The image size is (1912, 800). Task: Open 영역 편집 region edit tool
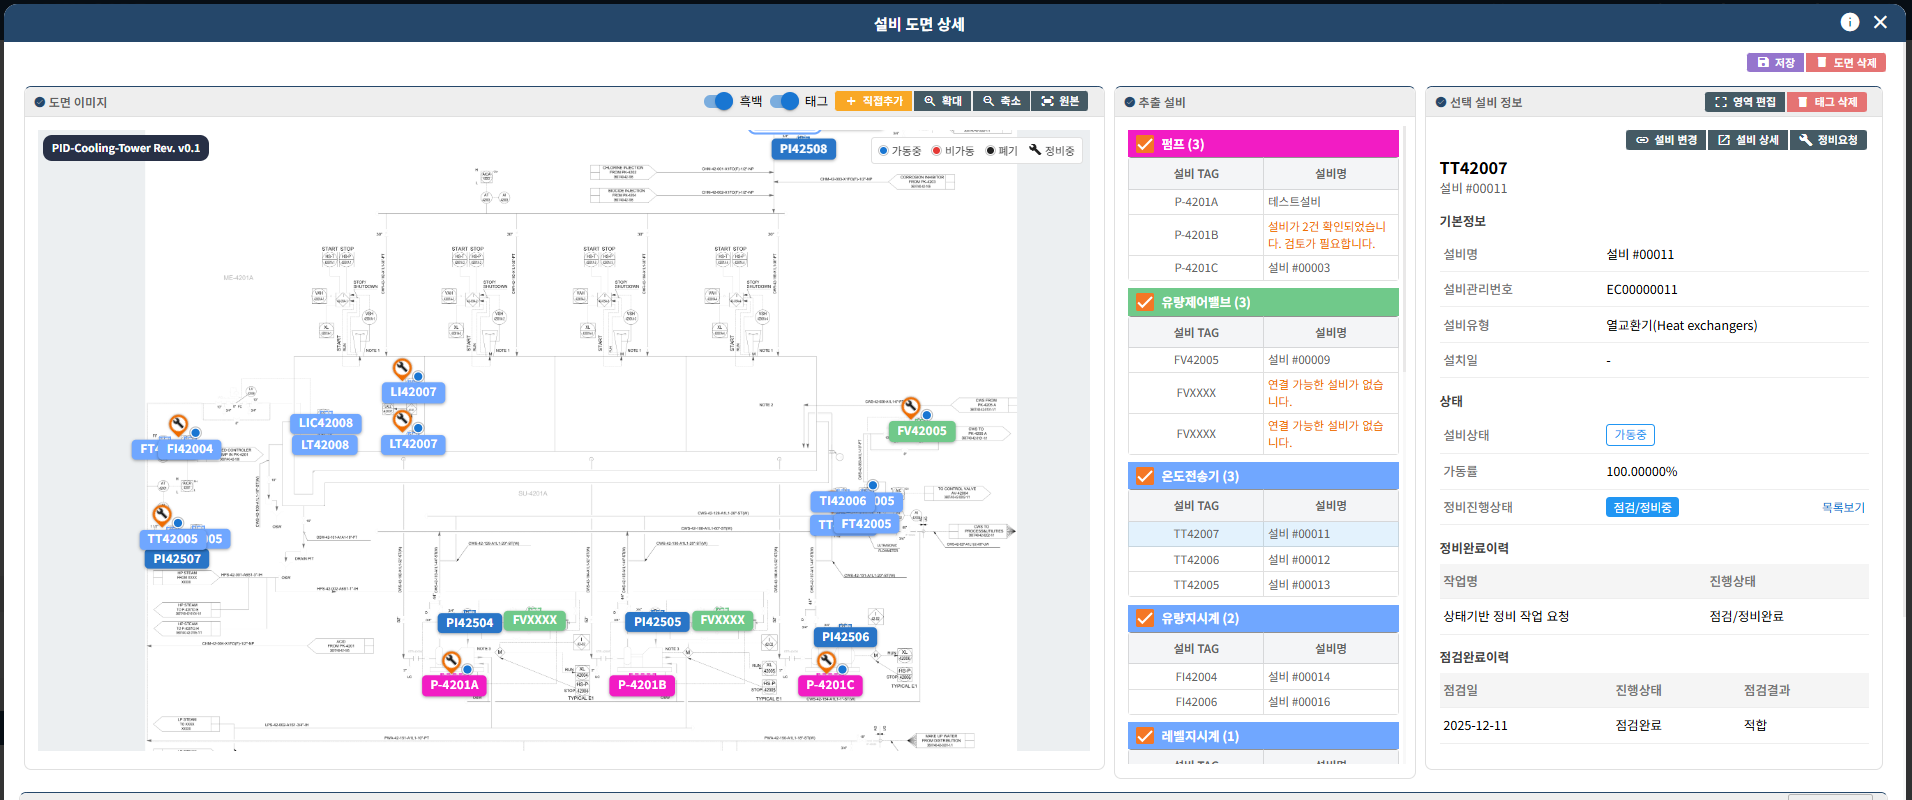1745,102
